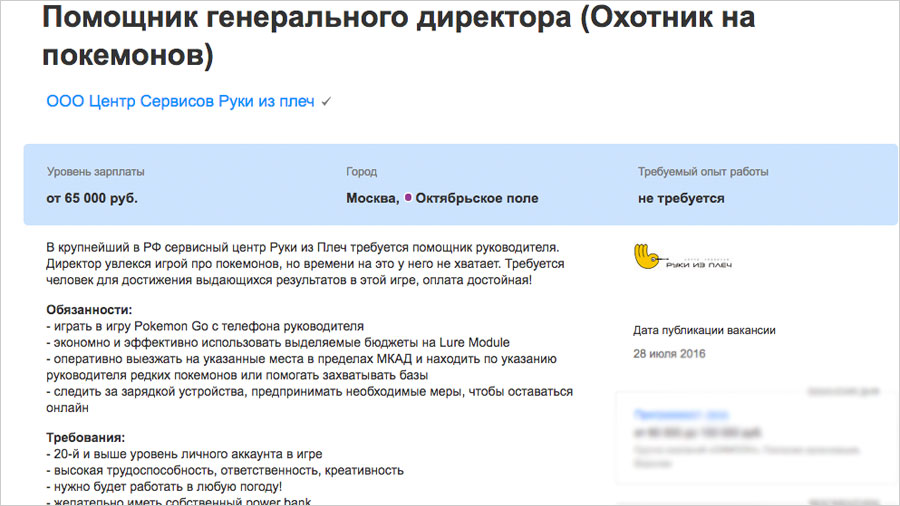Click the line оперативно выезжать на указанные места
The height and width of the screenshot is (506, 900).
(301, 367)
